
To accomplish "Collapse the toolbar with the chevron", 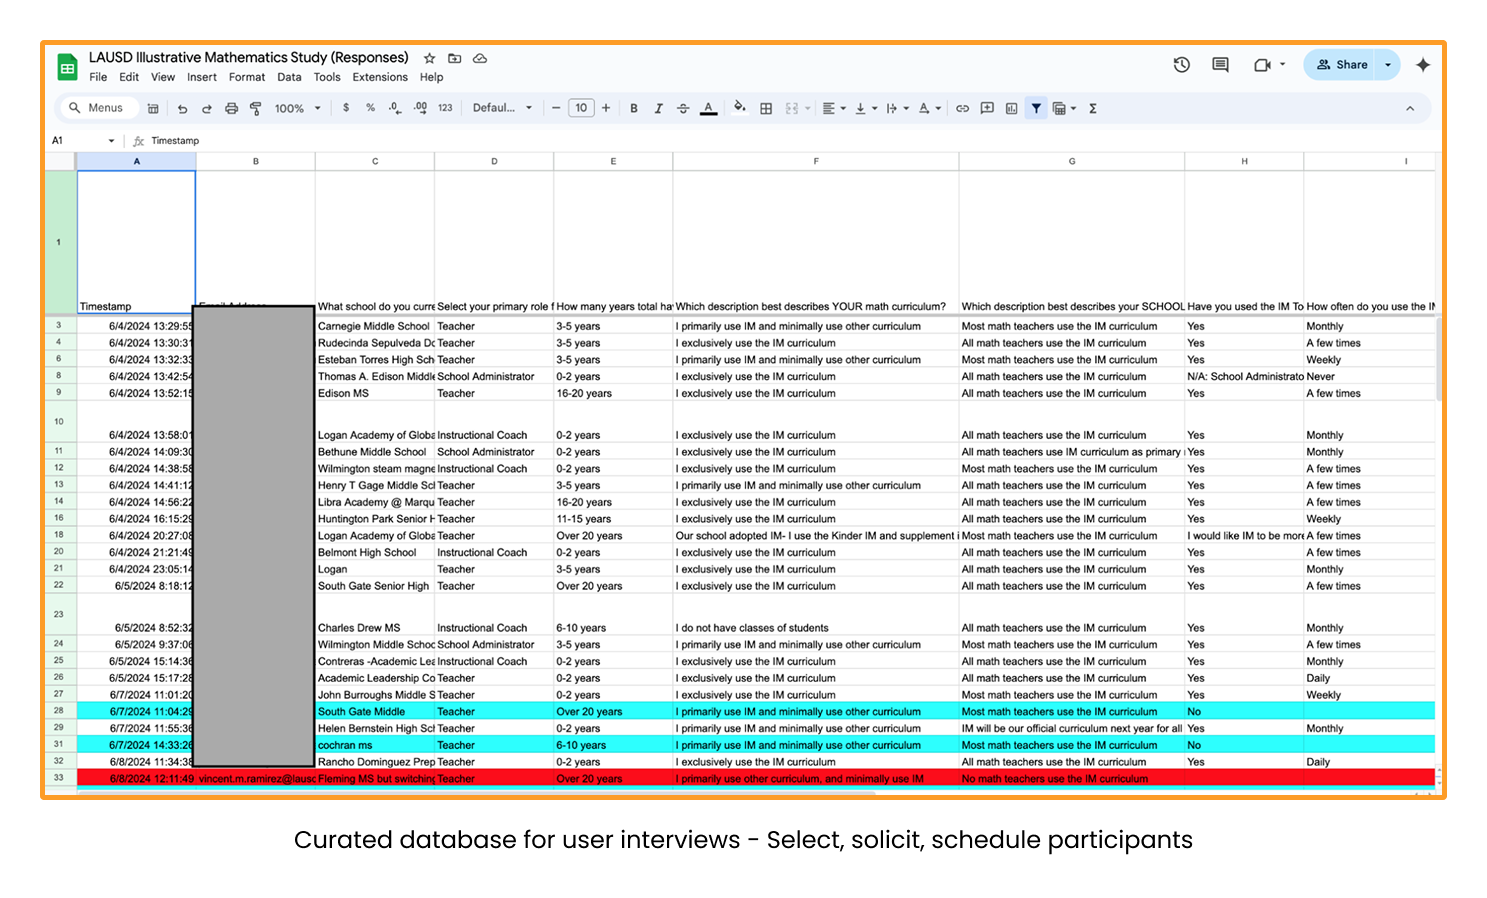I will coord(1410,108).
